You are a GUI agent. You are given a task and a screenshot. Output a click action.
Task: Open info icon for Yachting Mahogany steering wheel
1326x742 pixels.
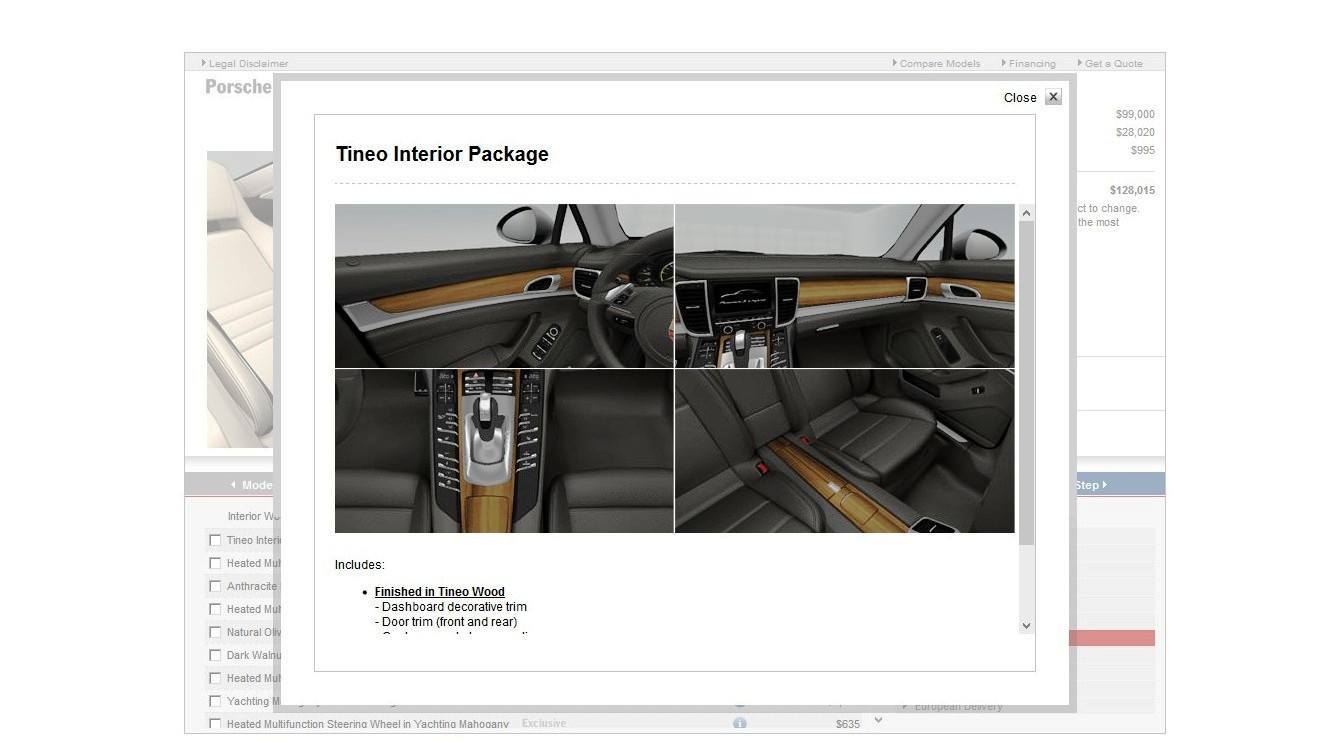coord(739,723)
